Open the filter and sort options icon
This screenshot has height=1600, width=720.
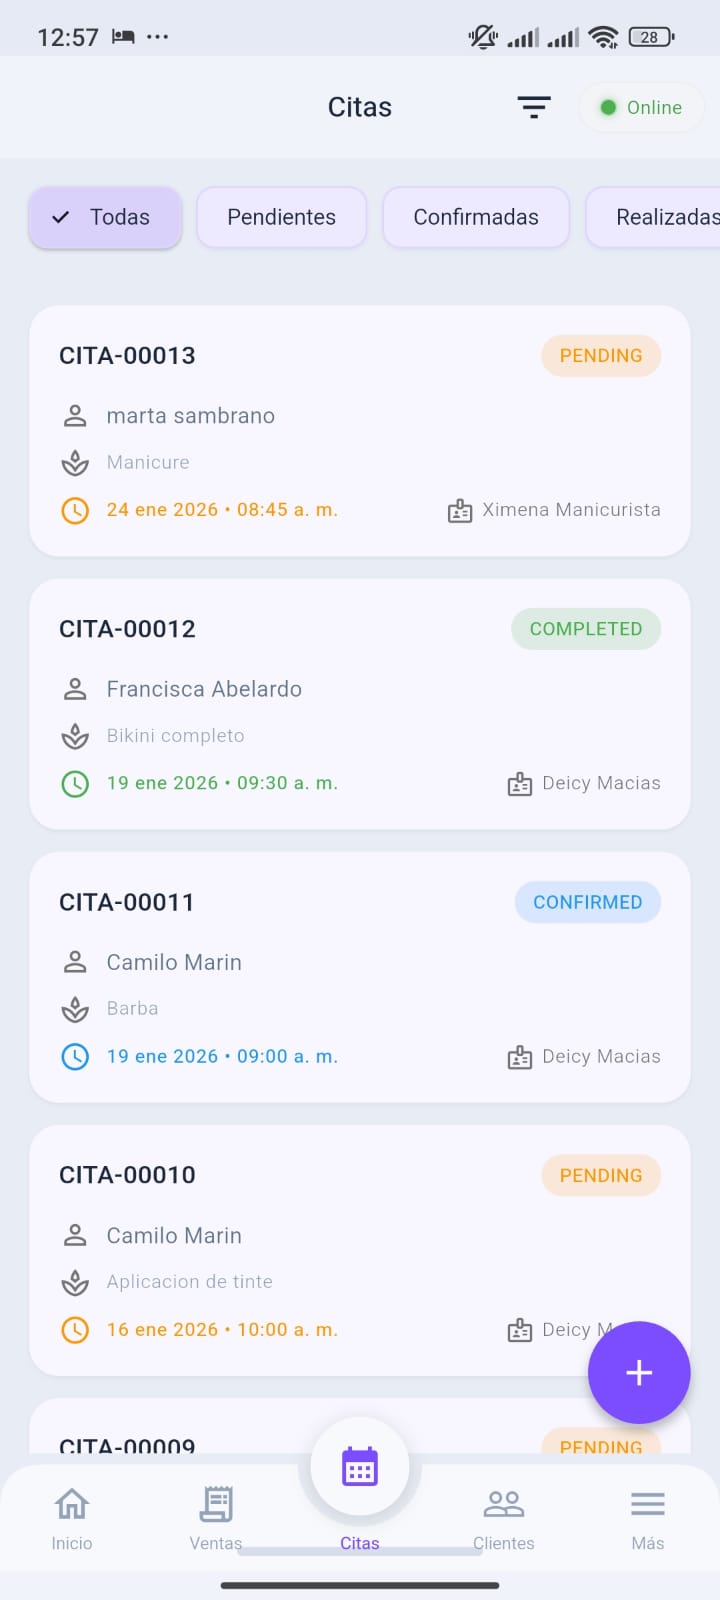click(x=534, y=107)
